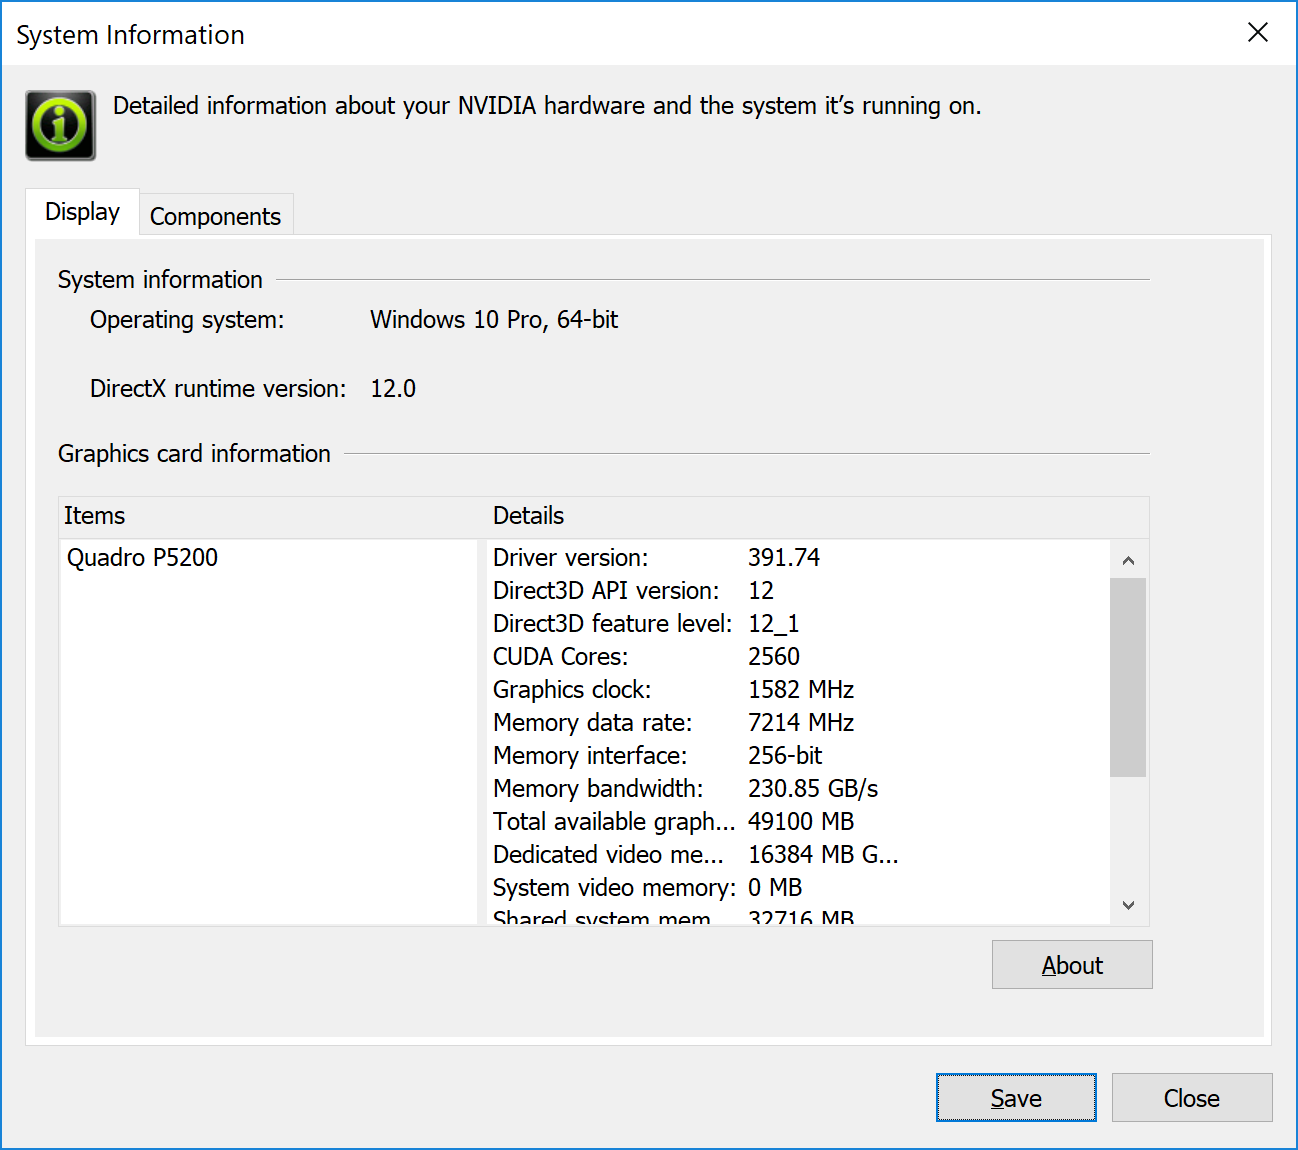Click the 49100 MB total memory value

801,822
